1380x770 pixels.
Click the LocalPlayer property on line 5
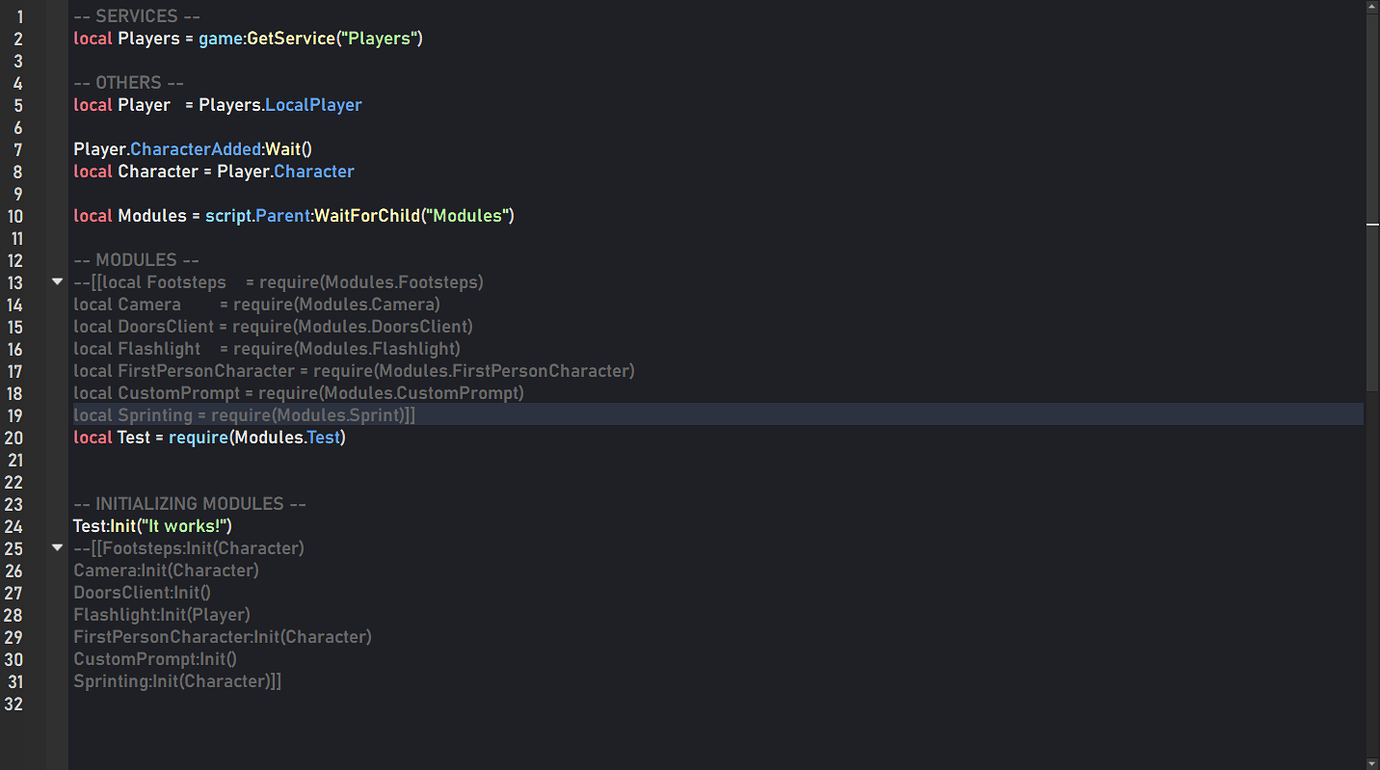(x=313, y=105)
